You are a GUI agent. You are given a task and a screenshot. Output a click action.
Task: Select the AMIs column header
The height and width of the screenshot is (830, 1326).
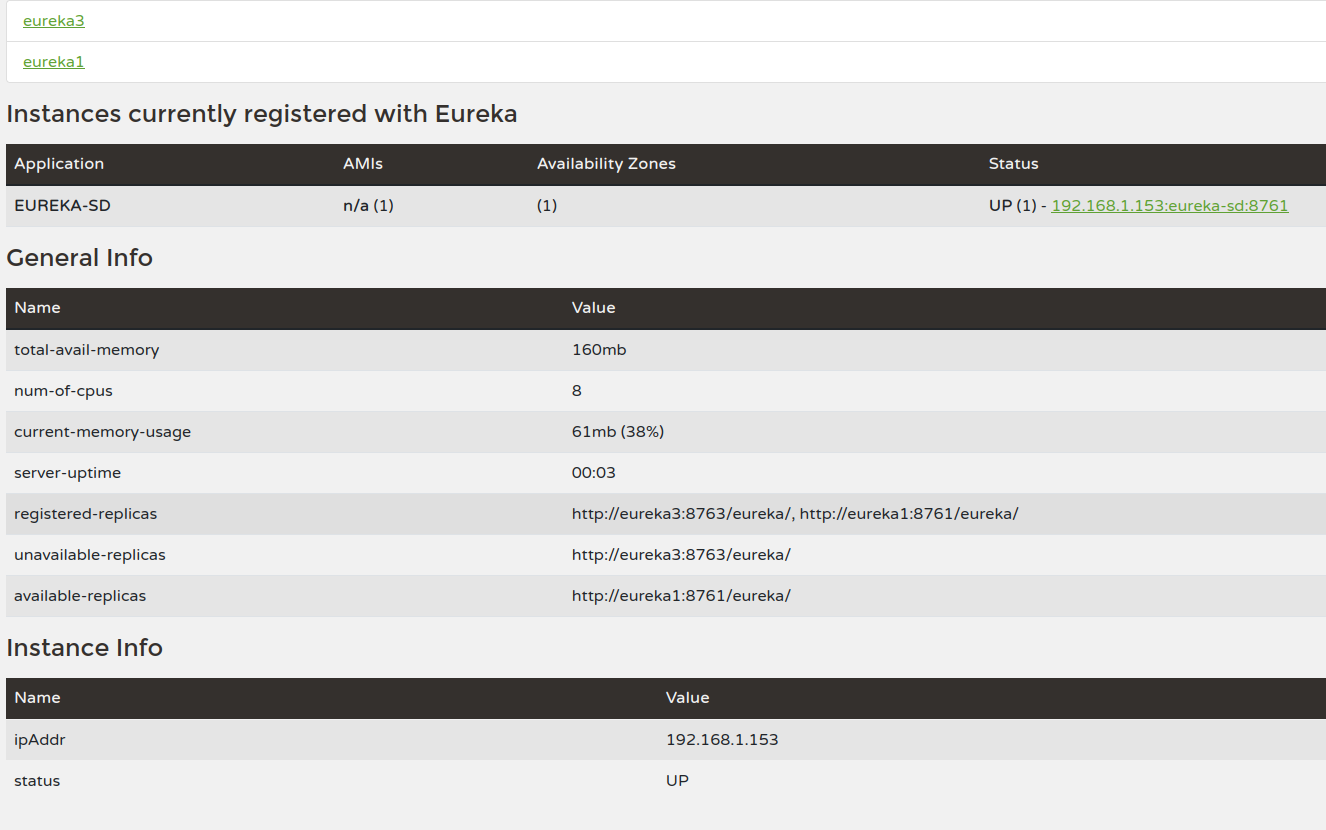click(x=362, y=164)
